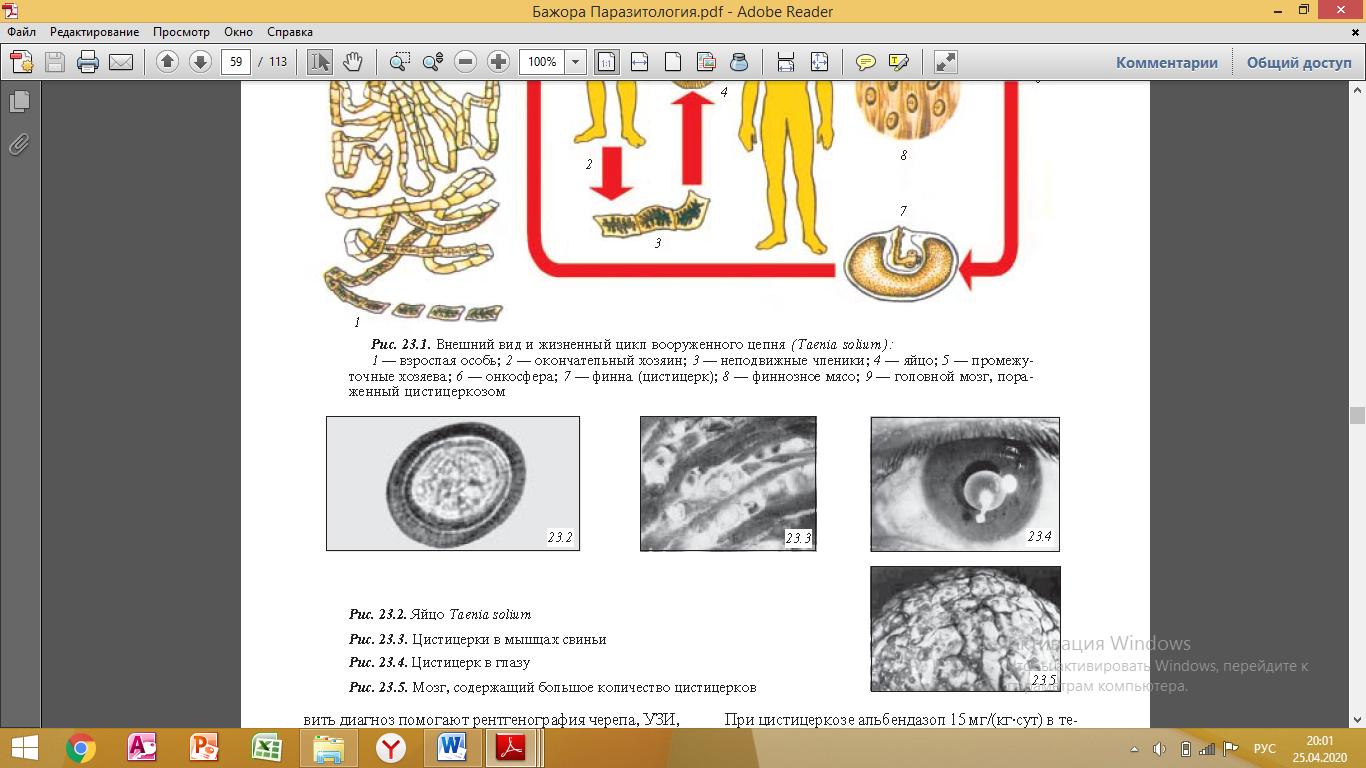
Task: Fit one full page in window
Action: [673, 62]
